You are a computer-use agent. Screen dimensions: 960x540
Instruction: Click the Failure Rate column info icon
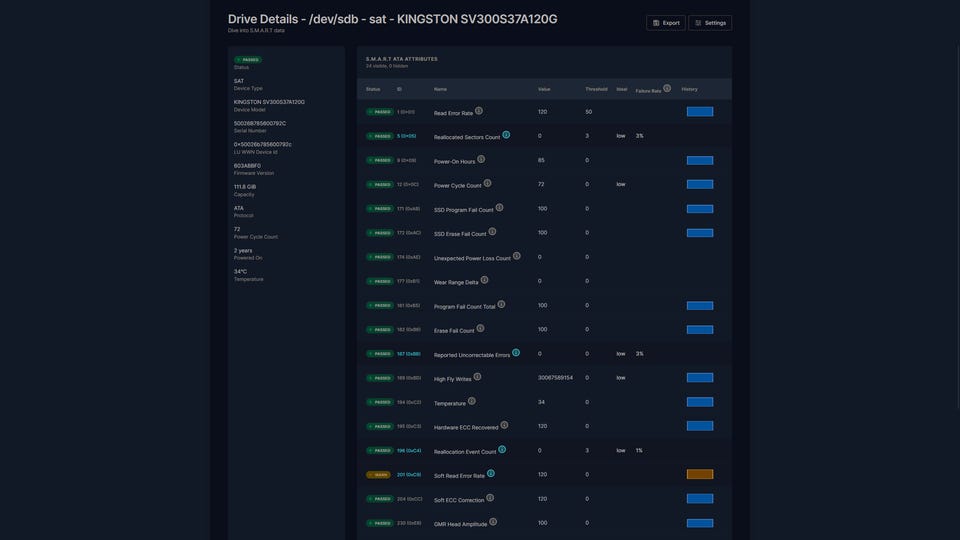tap(667, 89)
